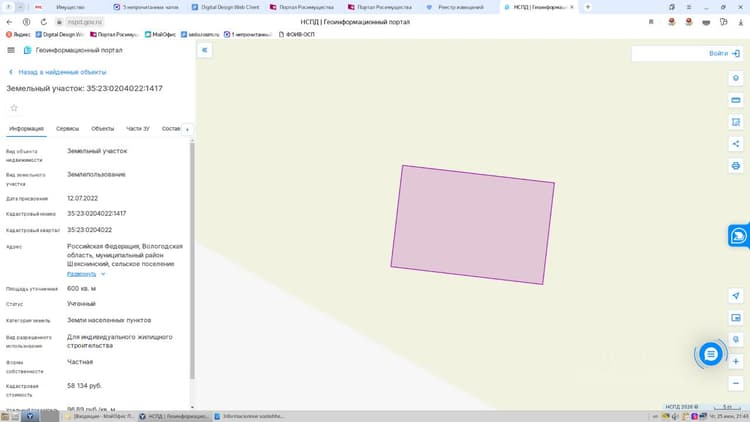750x422 pixels.
Task: Open the browser extensions icon
Action: click(x=723, y=22)
